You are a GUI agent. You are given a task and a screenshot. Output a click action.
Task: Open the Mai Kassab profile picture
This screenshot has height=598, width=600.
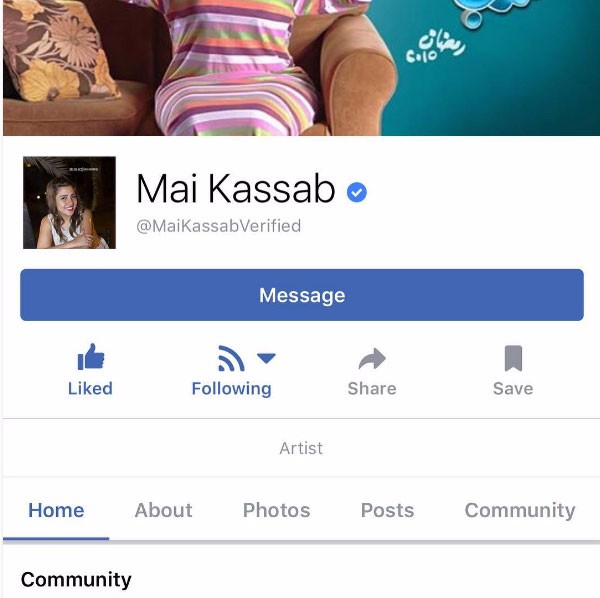69,202
